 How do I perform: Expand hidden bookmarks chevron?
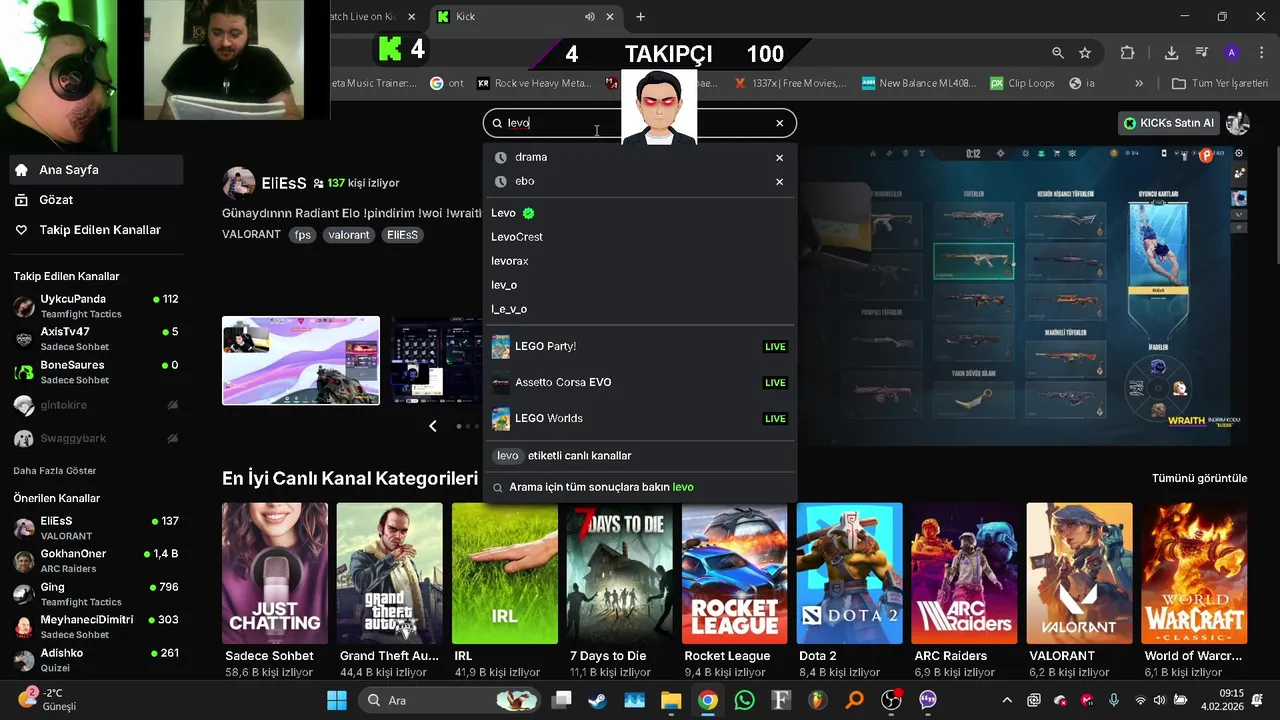point(1139,83)
